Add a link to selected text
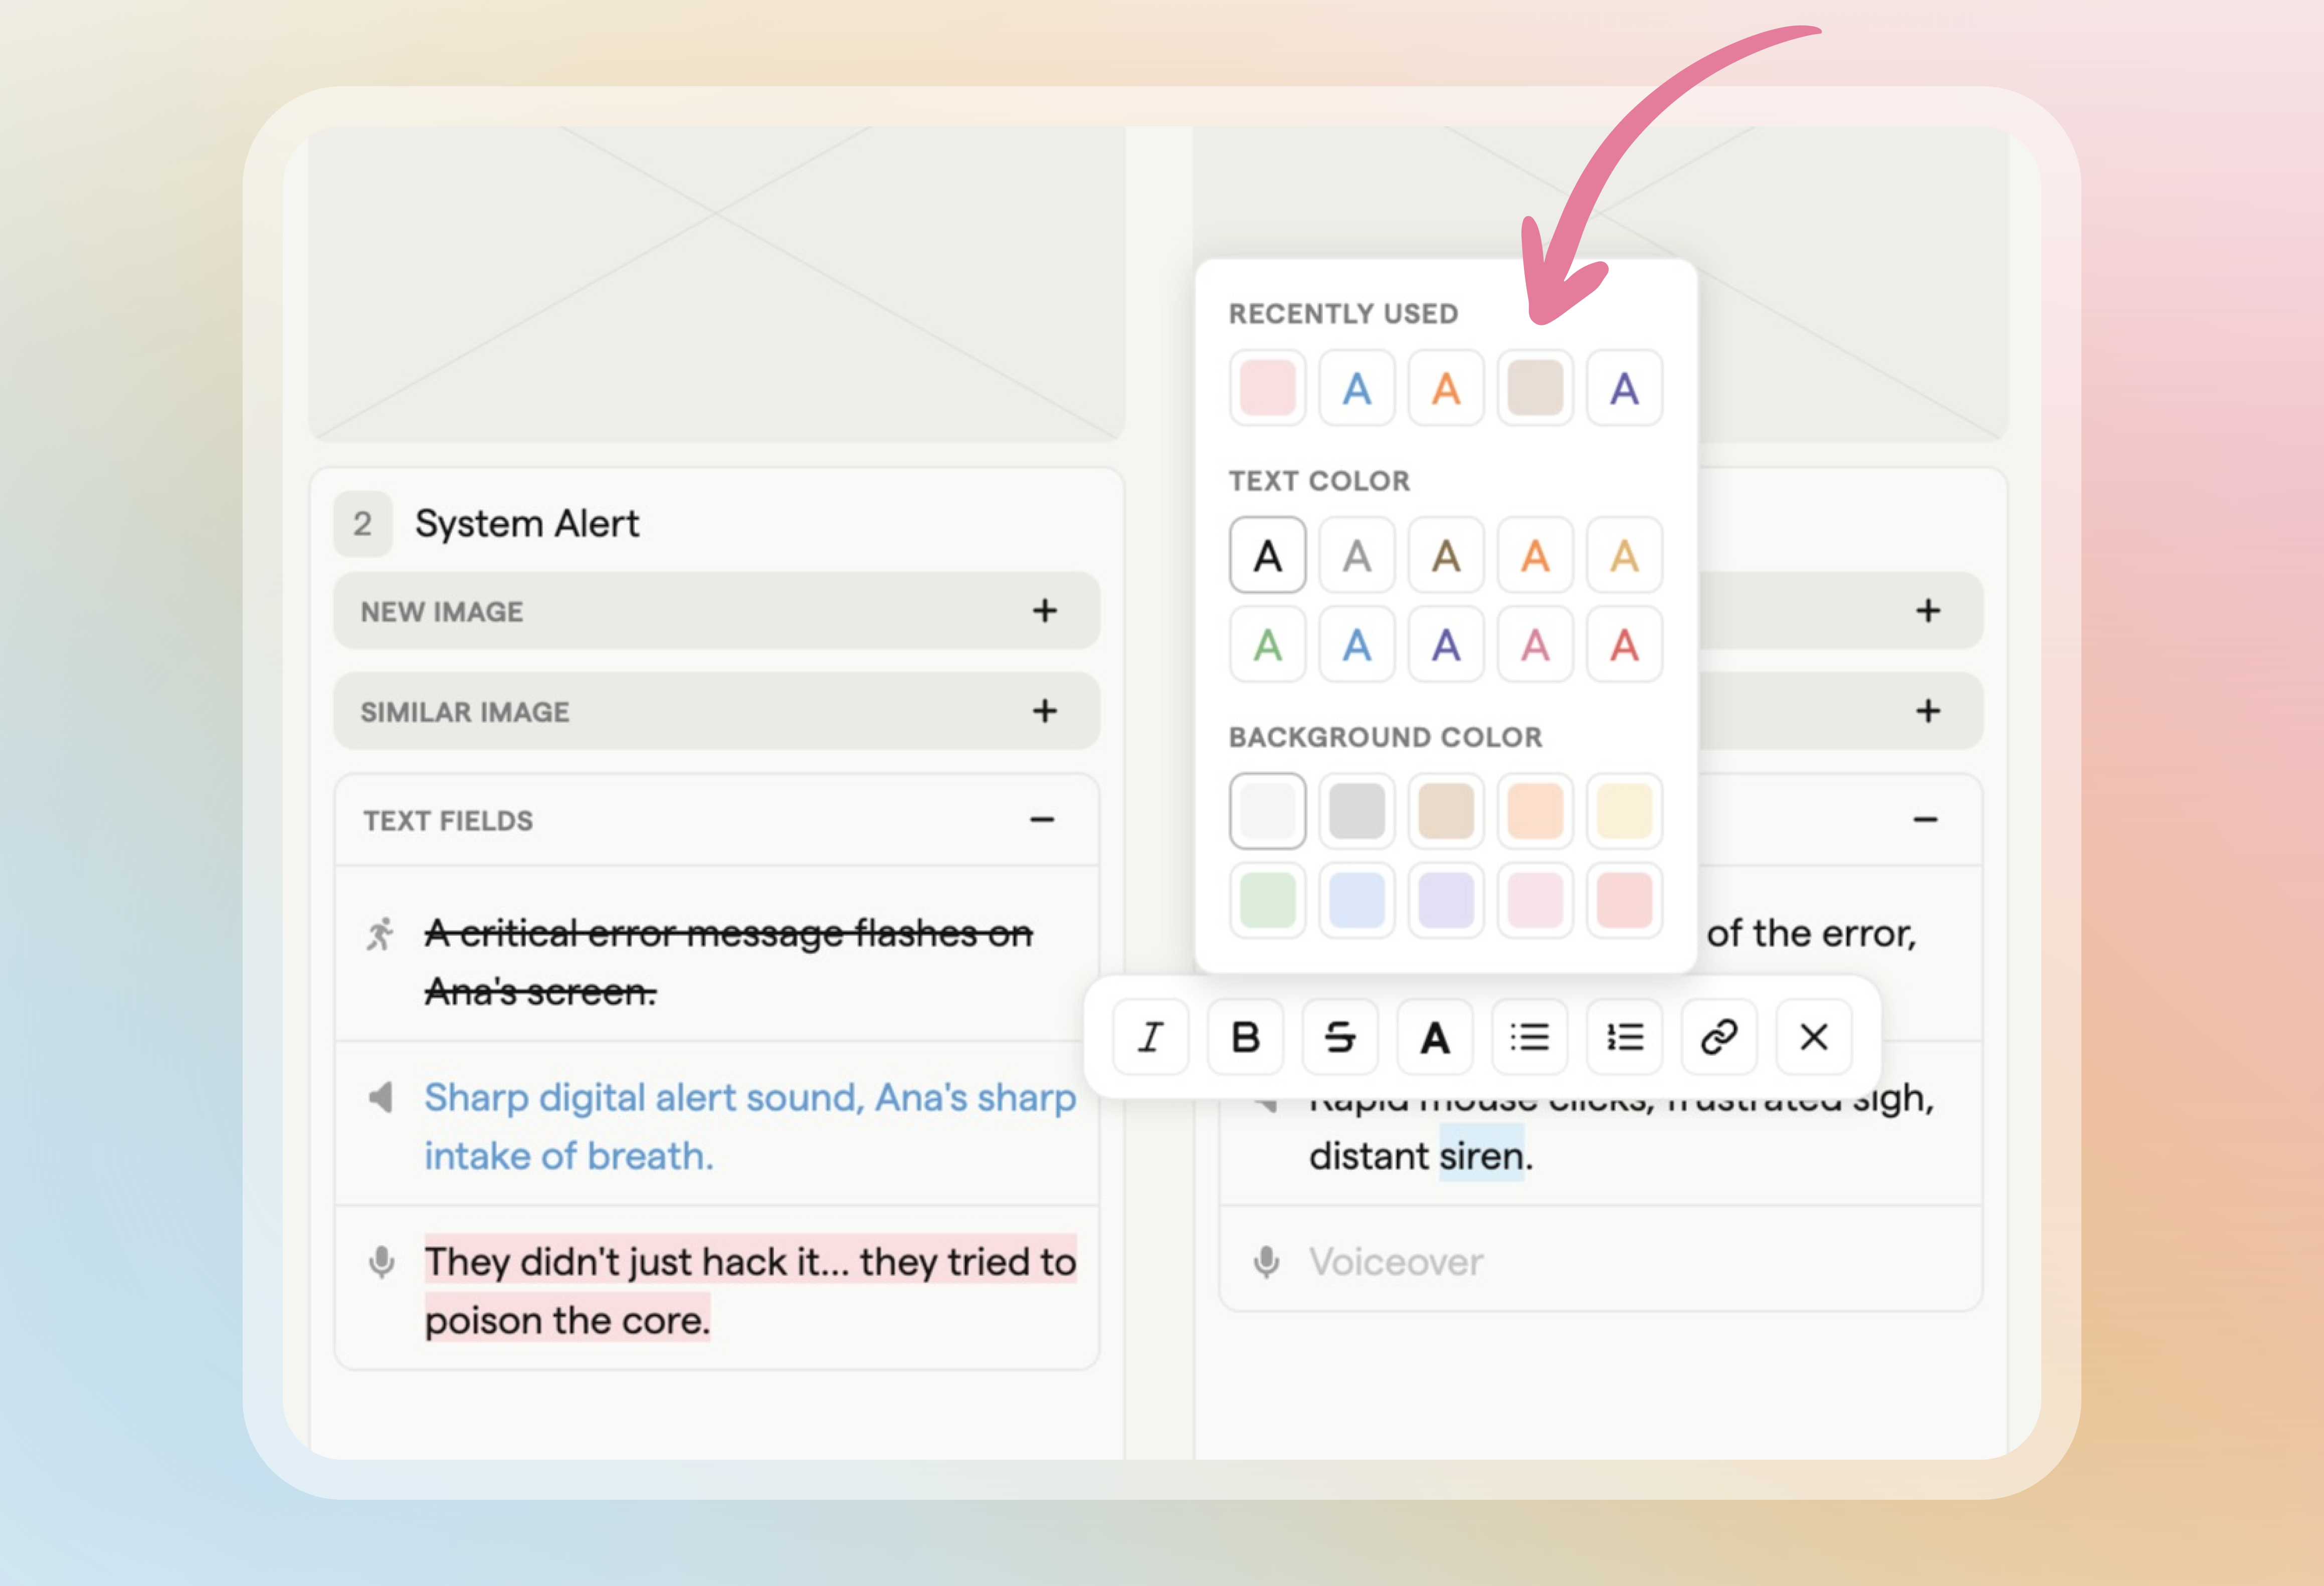Screen dimensions: 2324x1586 pyautogui.click(x=1719, y=1037)
